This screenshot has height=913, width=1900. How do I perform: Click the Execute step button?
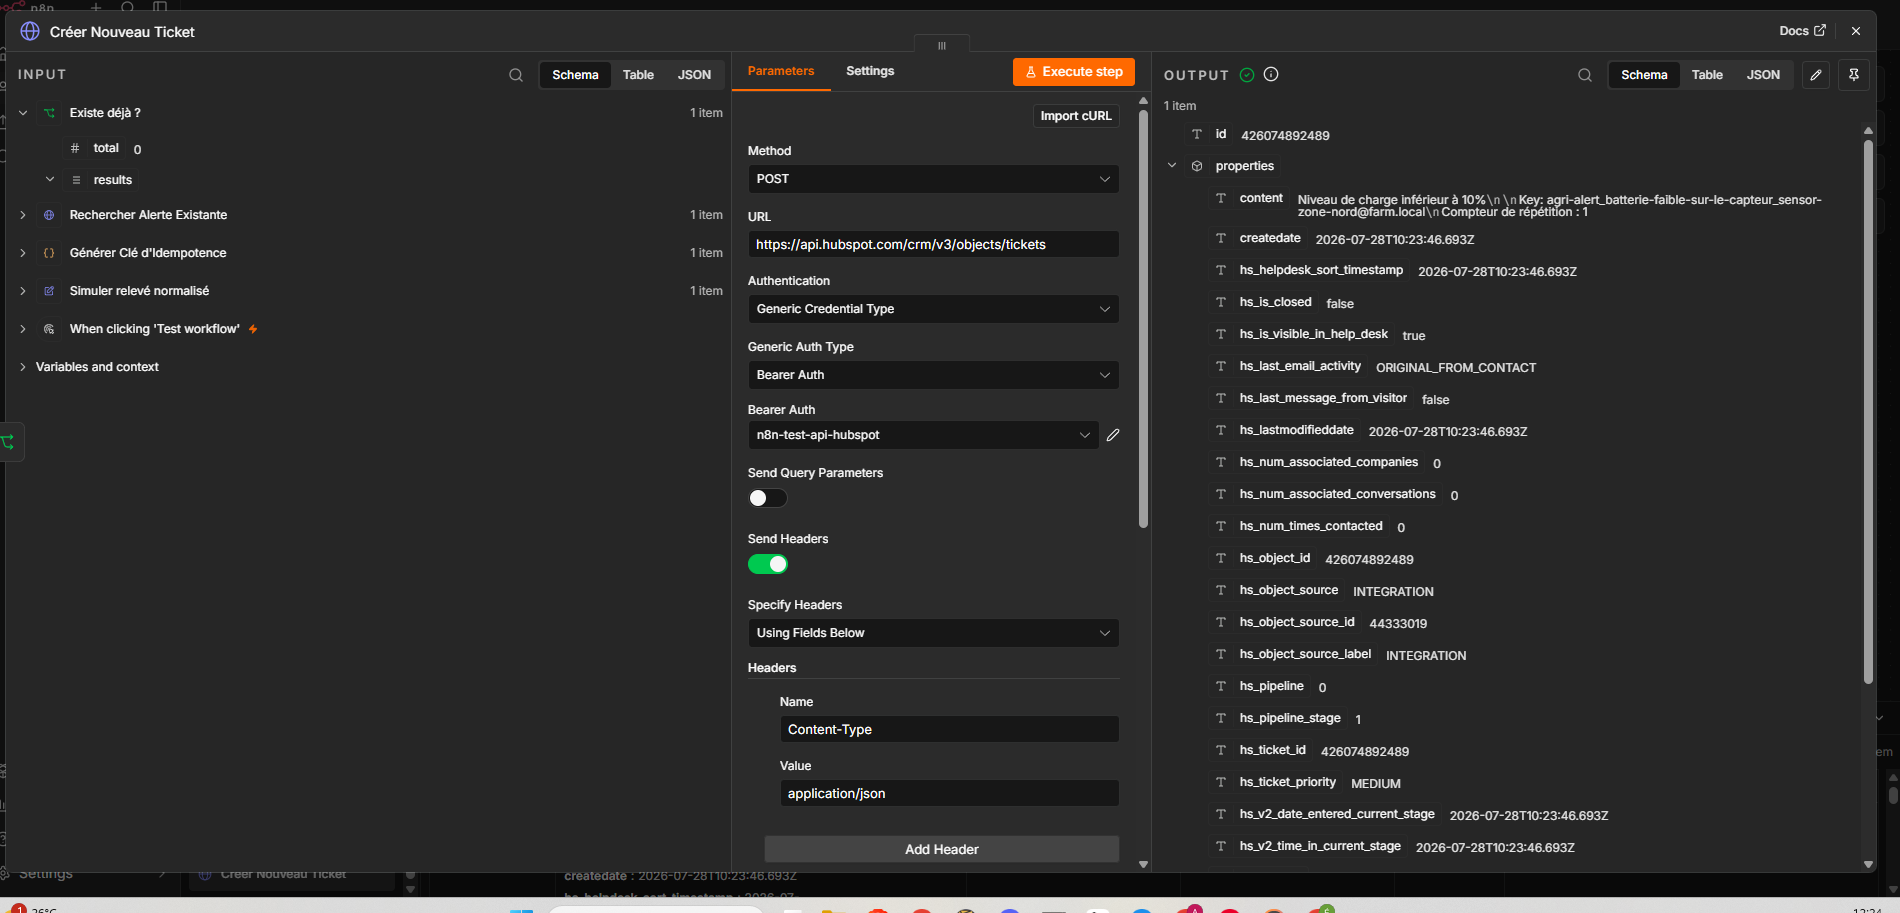tap(1074, 72)
